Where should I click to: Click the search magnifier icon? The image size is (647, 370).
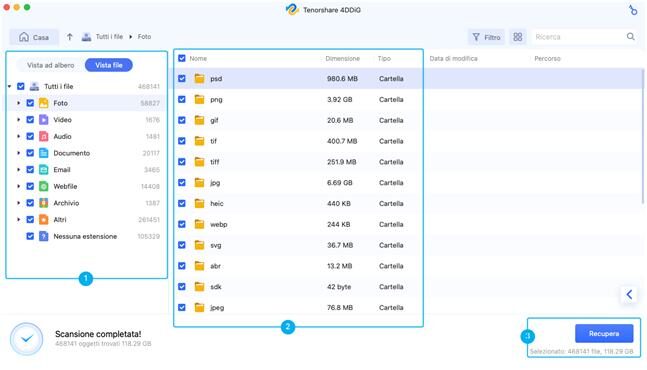(x=630, y=37)
